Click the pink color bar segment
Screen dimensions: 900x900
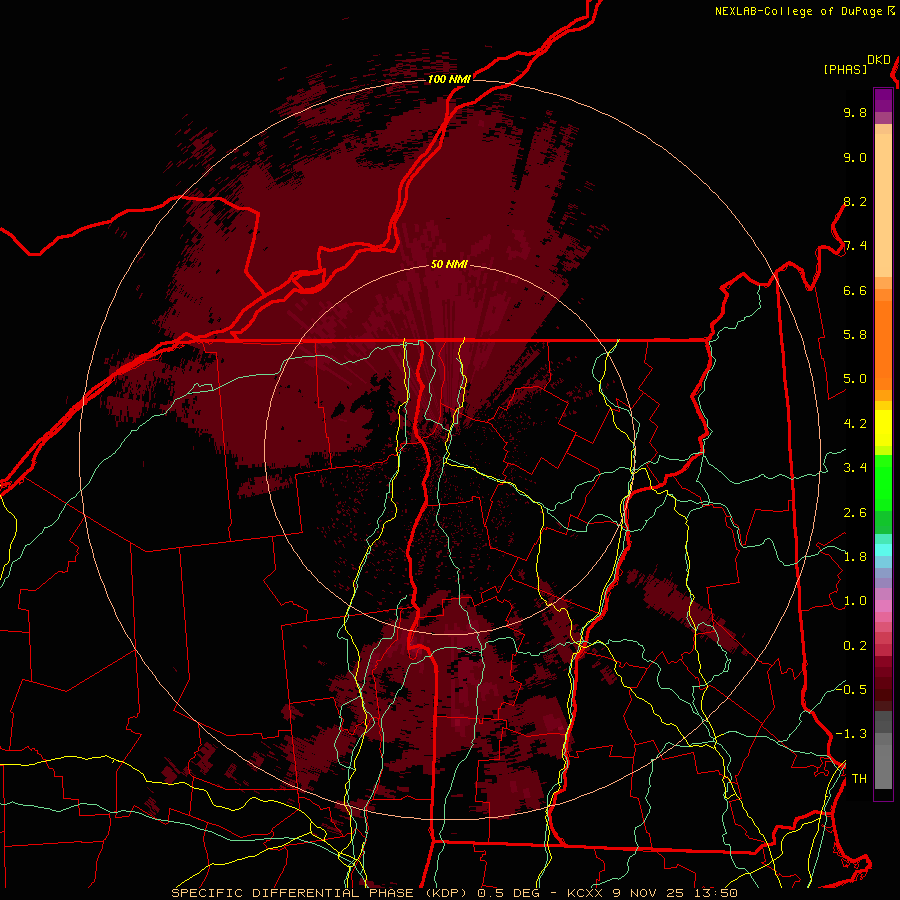point(883,606)
